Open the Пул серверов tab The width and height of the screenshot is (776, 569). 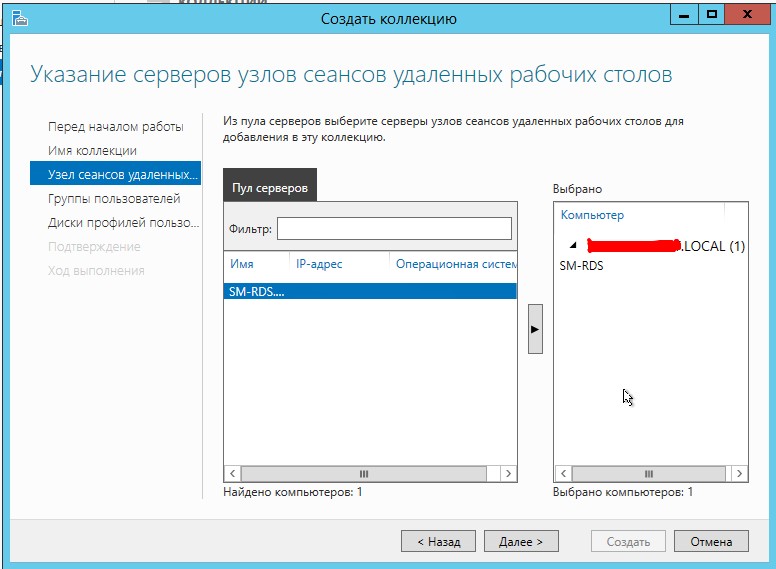270,188
